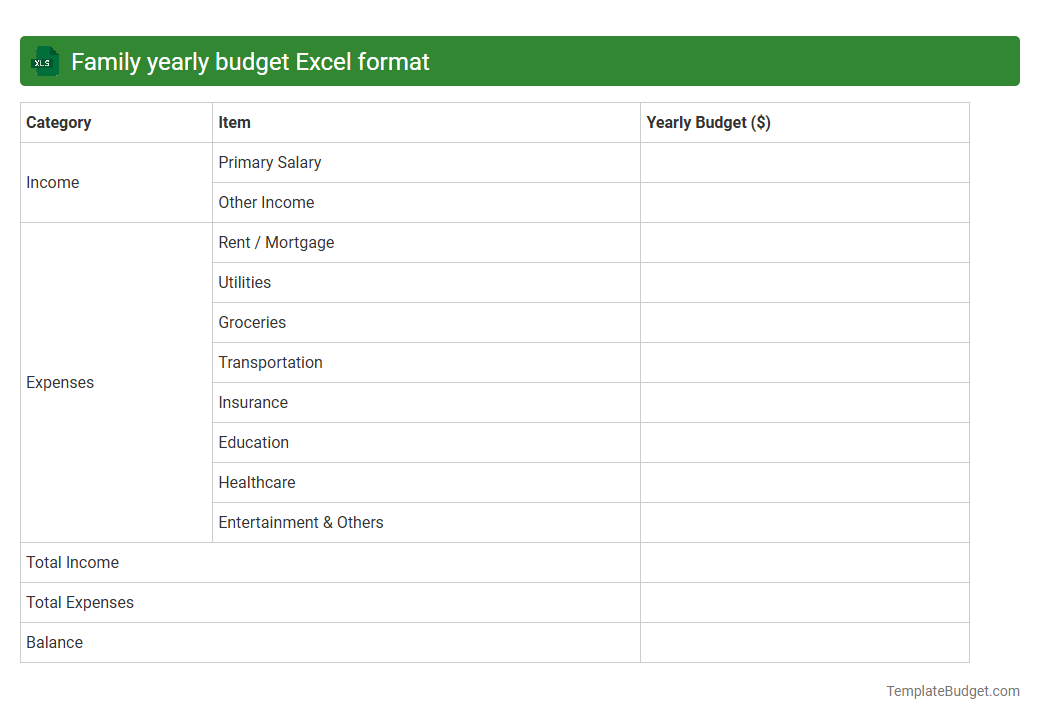Image resolution: width=1040 pixels, height=720 pixels.
Task: Select the 'Yearly Budget ($)' column header
Action: pos(708,122)
